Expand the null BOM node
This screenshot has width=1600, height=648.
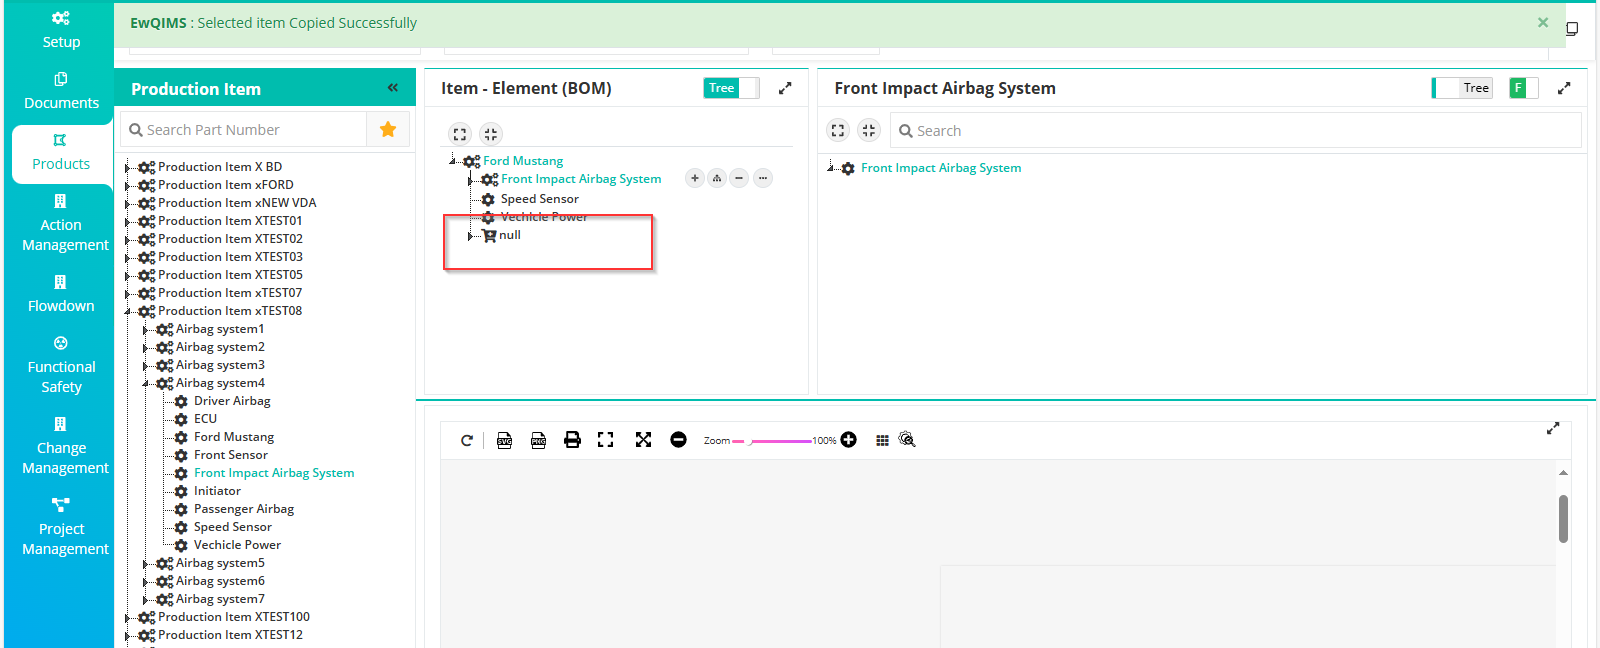pos(471,236)
